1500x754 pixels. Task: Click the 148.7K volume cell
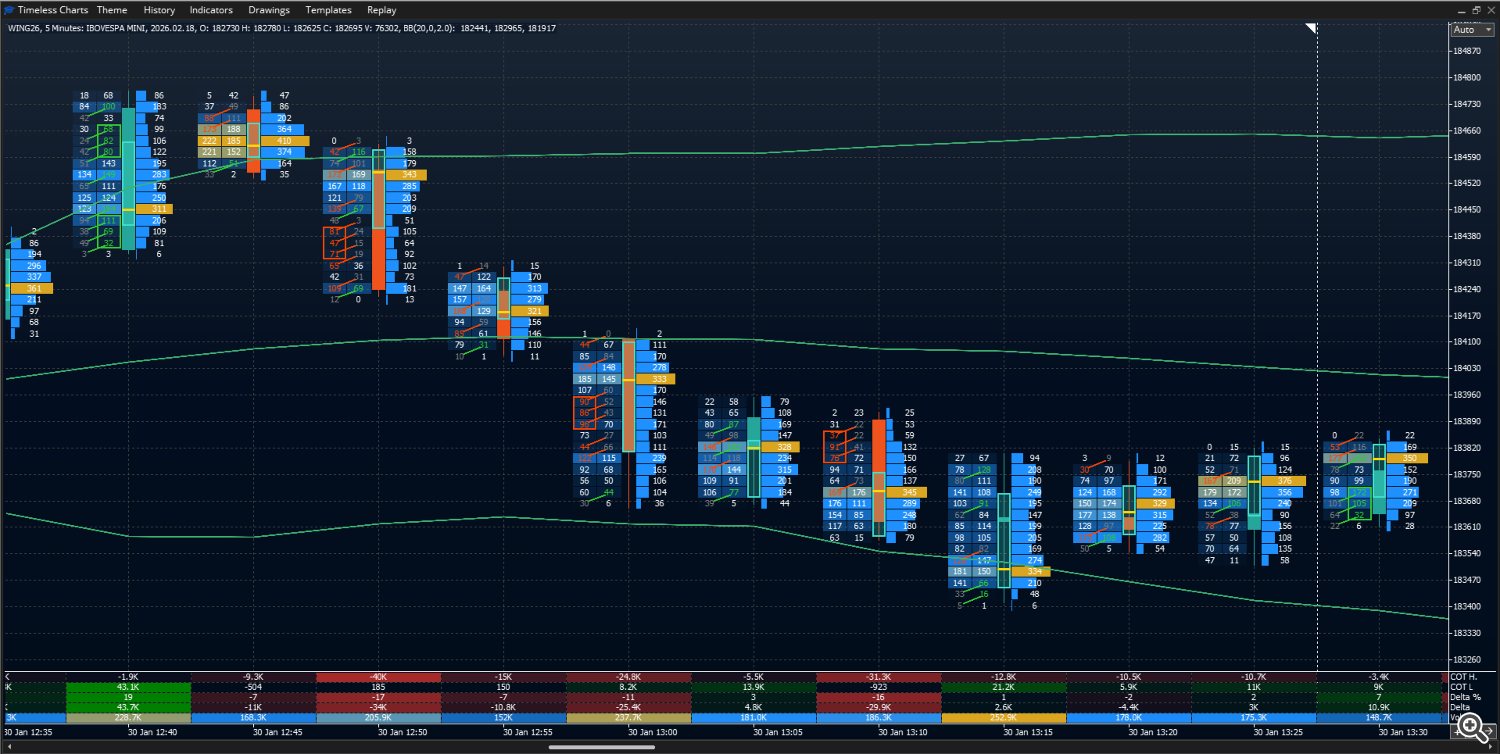[1379, 718]
